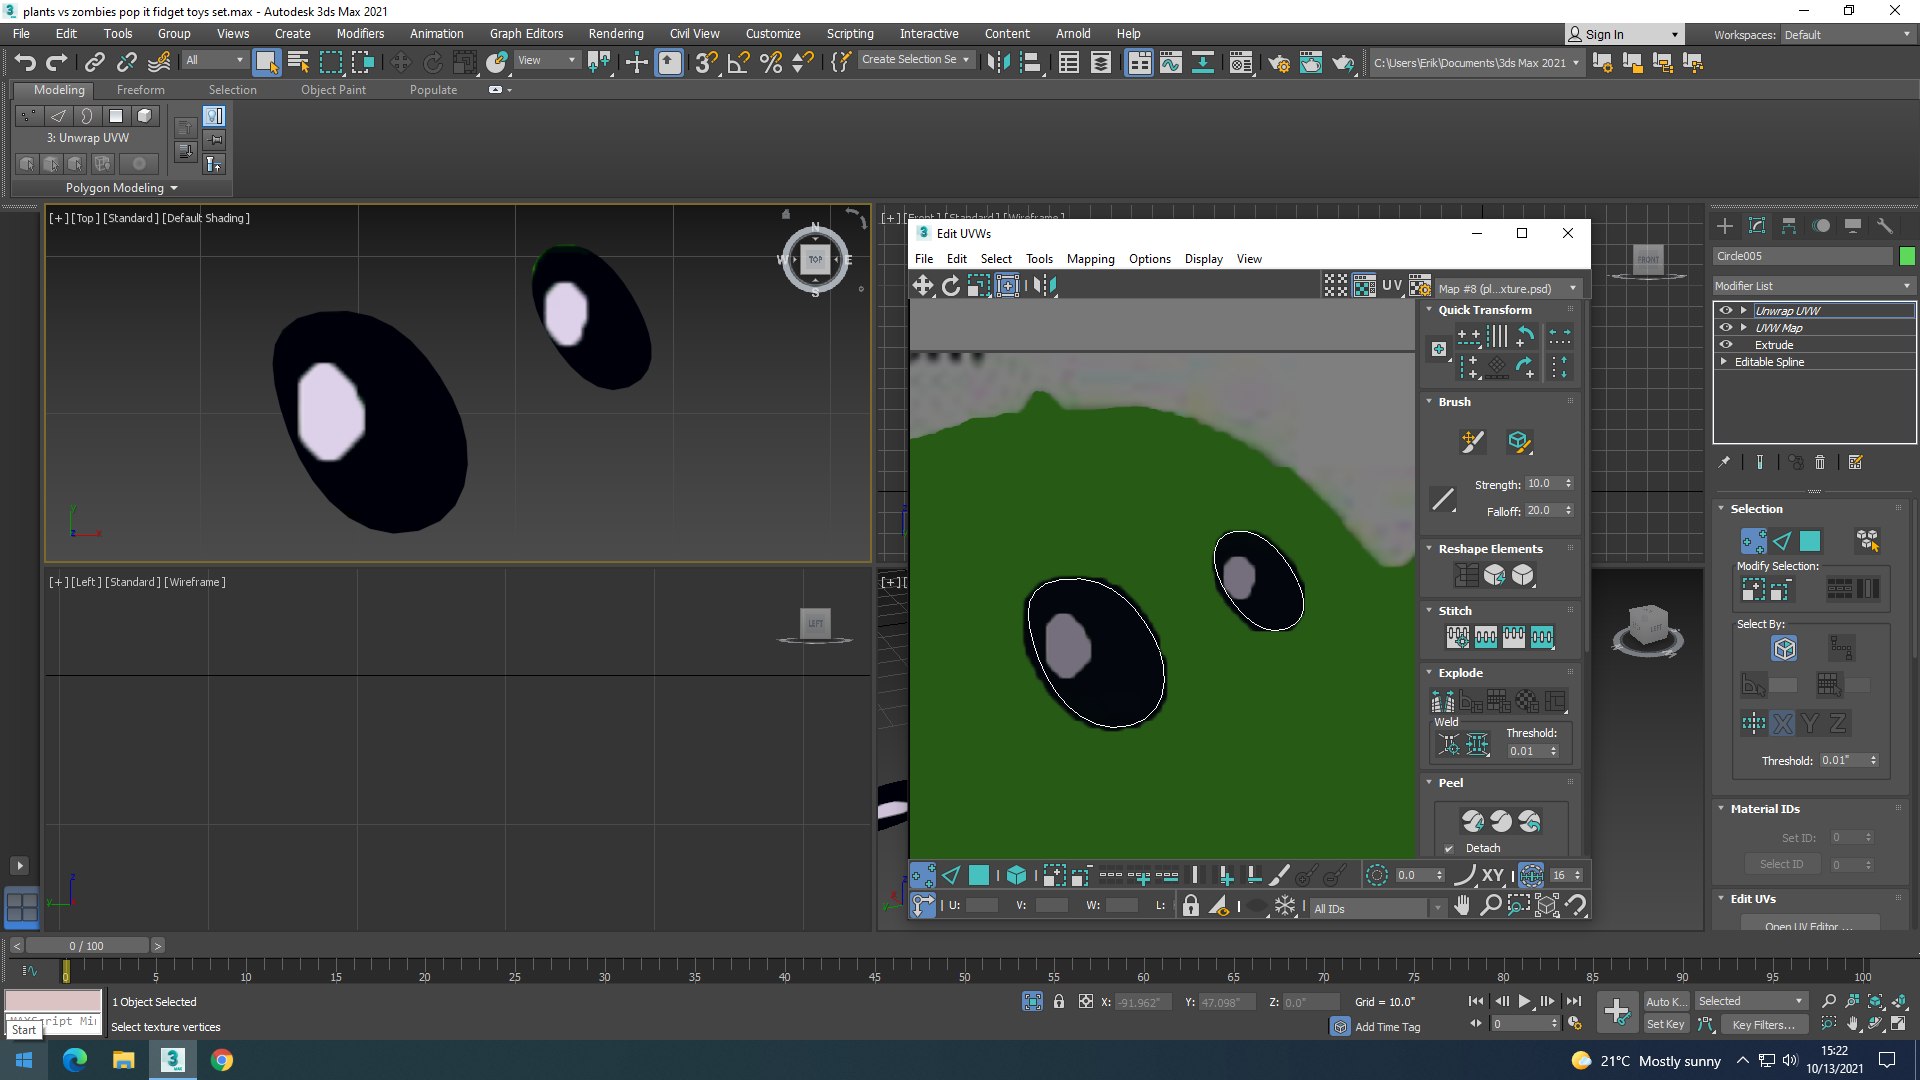The width and height of the screenshot is (1920, 1080).
Task: Click the Pan hand tool in UV editor
Action: coord(1462,905)
